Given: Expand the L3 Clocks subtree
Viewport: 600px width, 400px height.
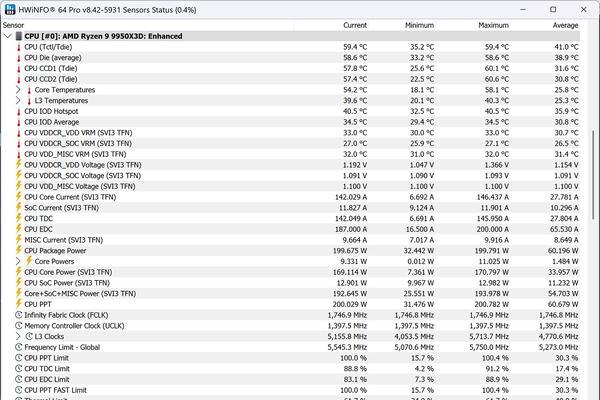Looking at the screenshot, I should [x=18, y=336].
